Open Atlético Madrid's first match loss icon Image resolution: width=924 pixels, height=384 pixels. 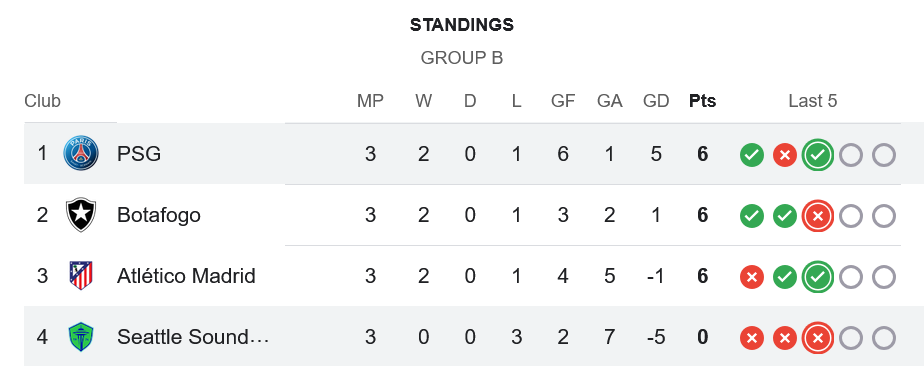(x=752, y=277)
